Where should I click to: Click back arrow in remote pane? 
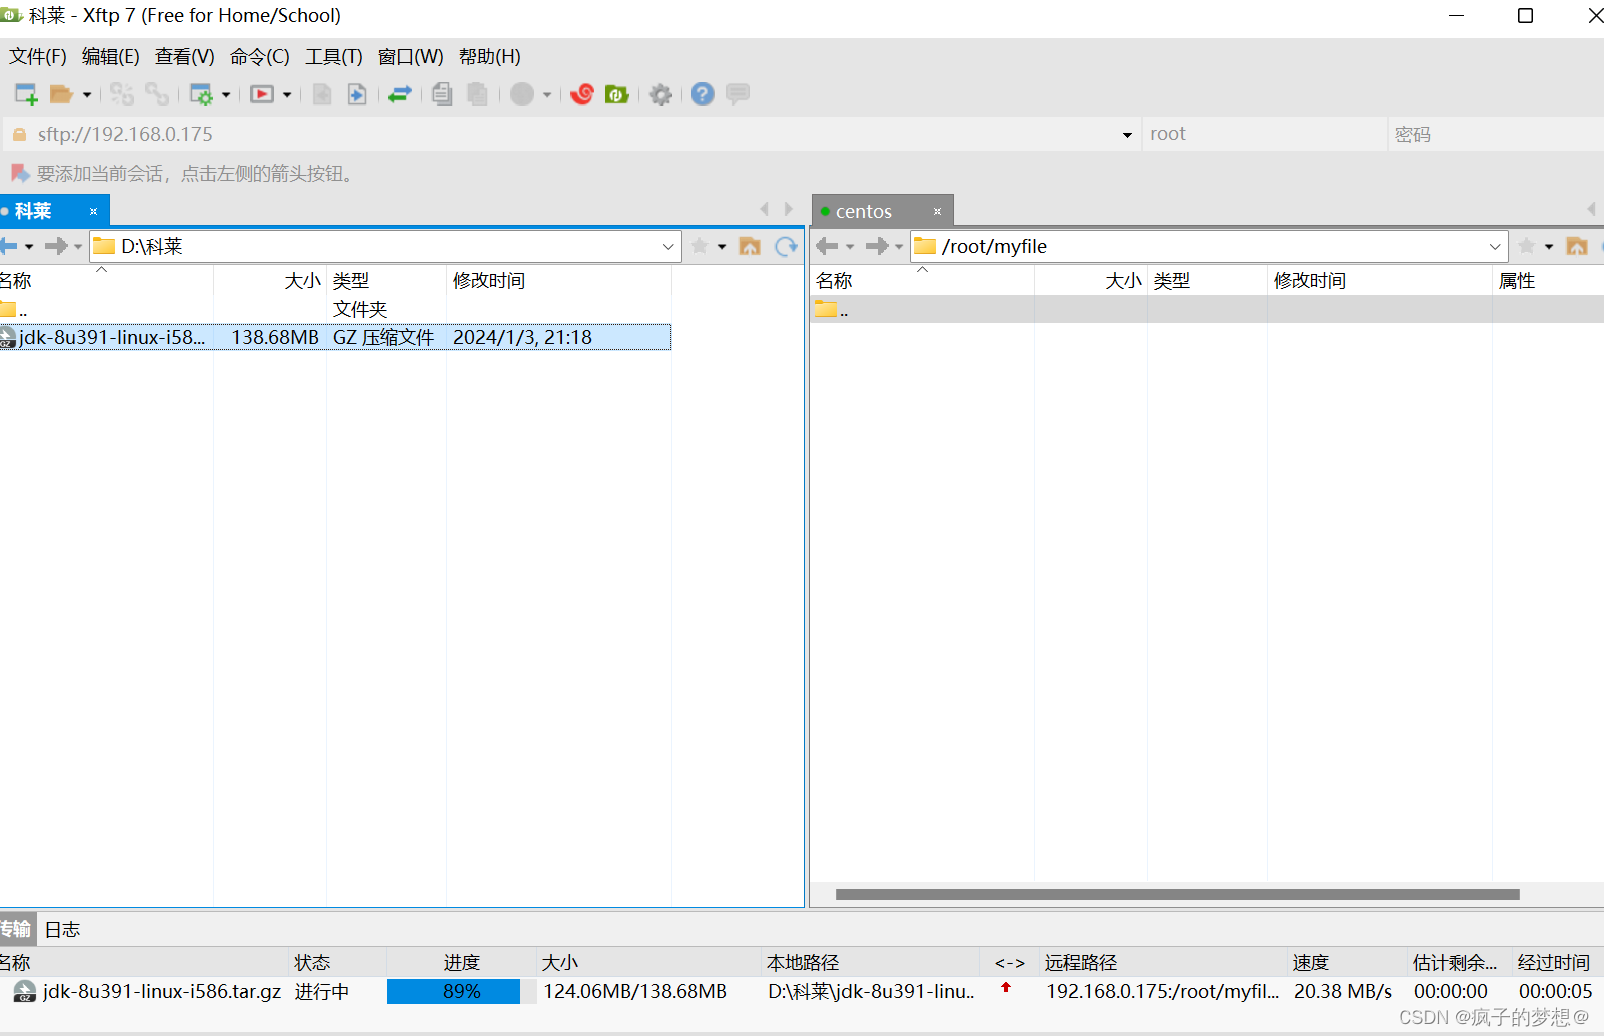[x=827, y=246]
